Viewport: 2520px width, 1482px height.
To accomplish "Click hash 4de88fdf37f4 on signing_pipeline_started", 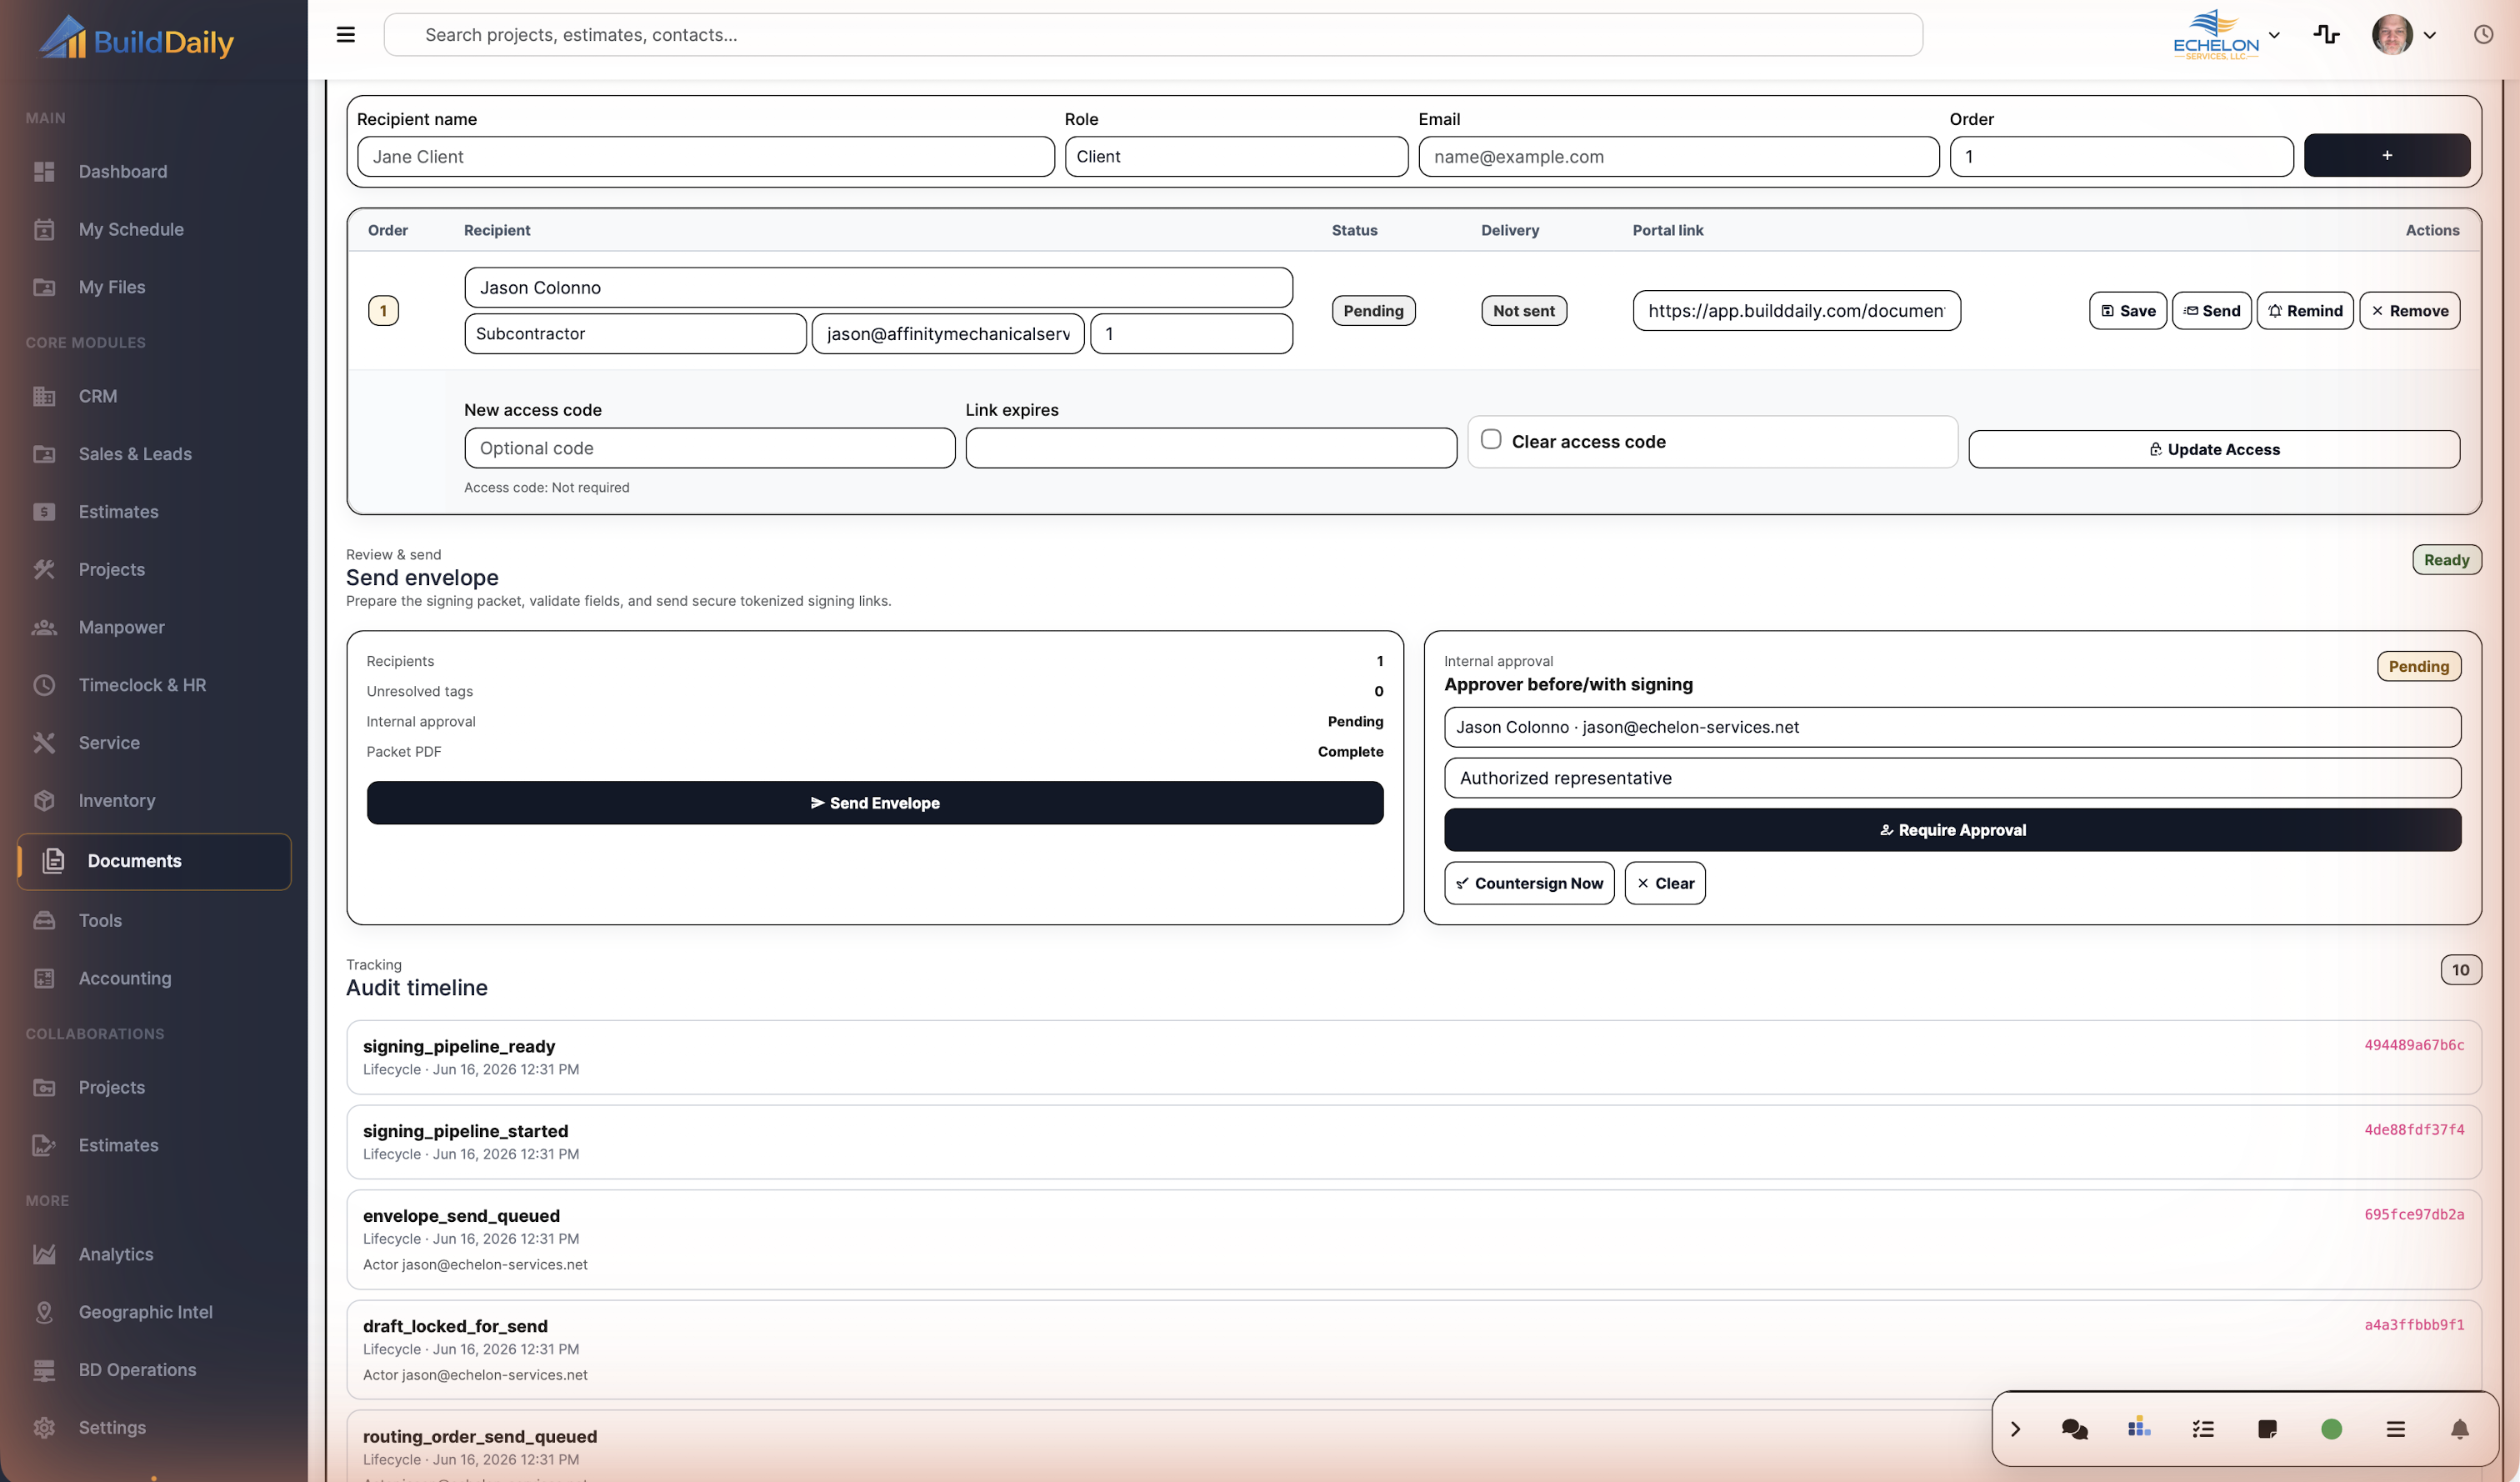I will 2414,1130.
